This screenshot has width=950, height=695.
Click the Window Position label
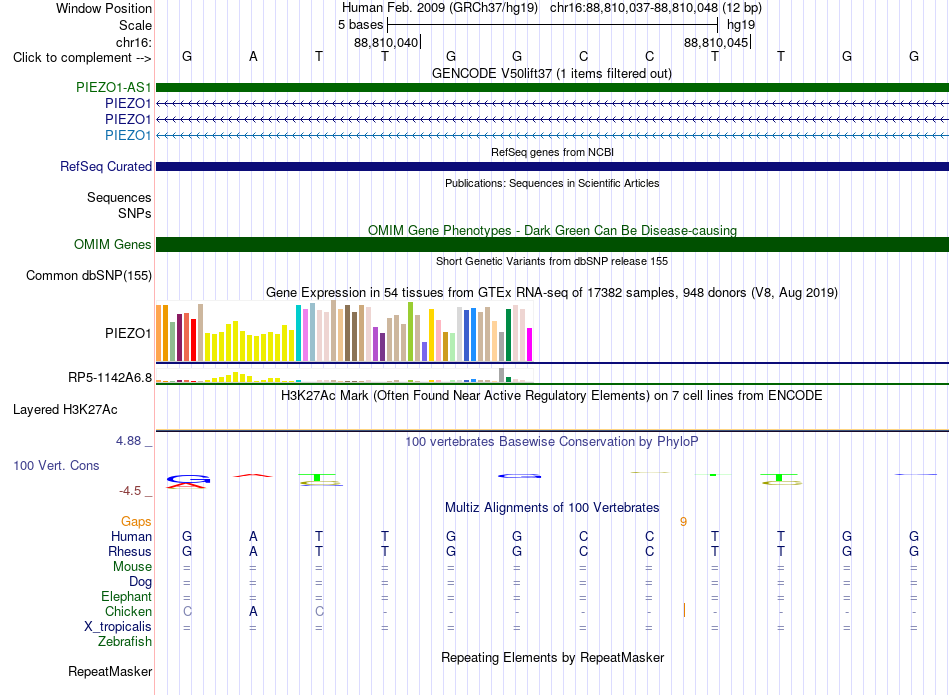click(104, 8)
